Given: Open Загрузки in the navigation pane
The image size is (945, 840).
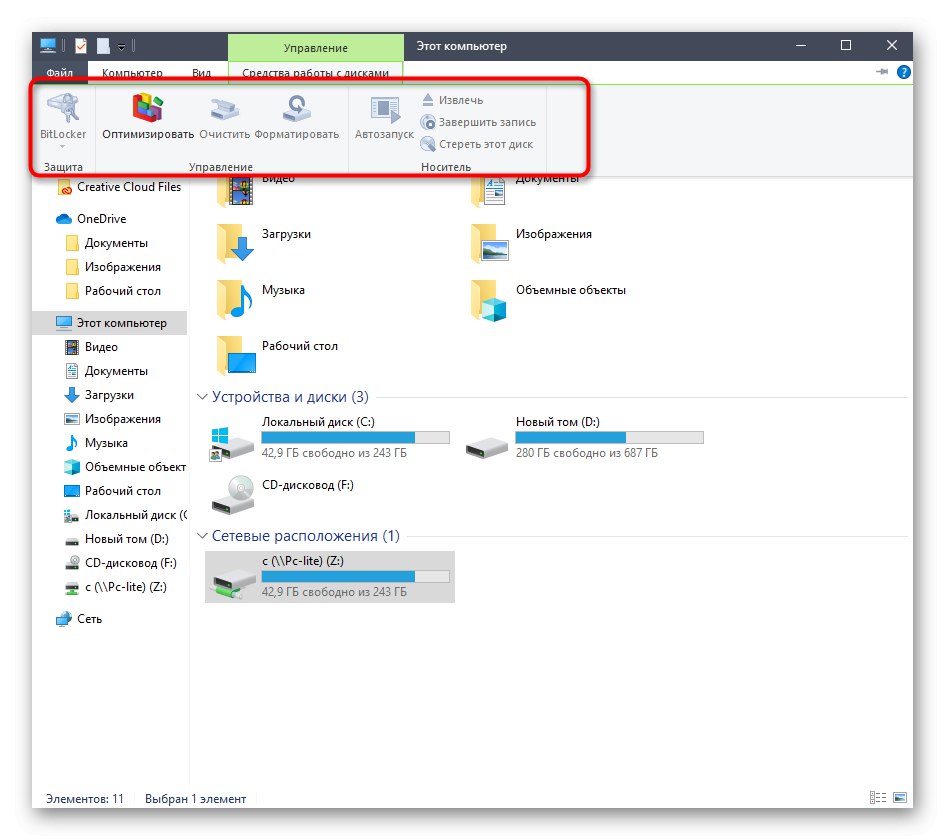Looking at the screenshot, I should [99, 395].
